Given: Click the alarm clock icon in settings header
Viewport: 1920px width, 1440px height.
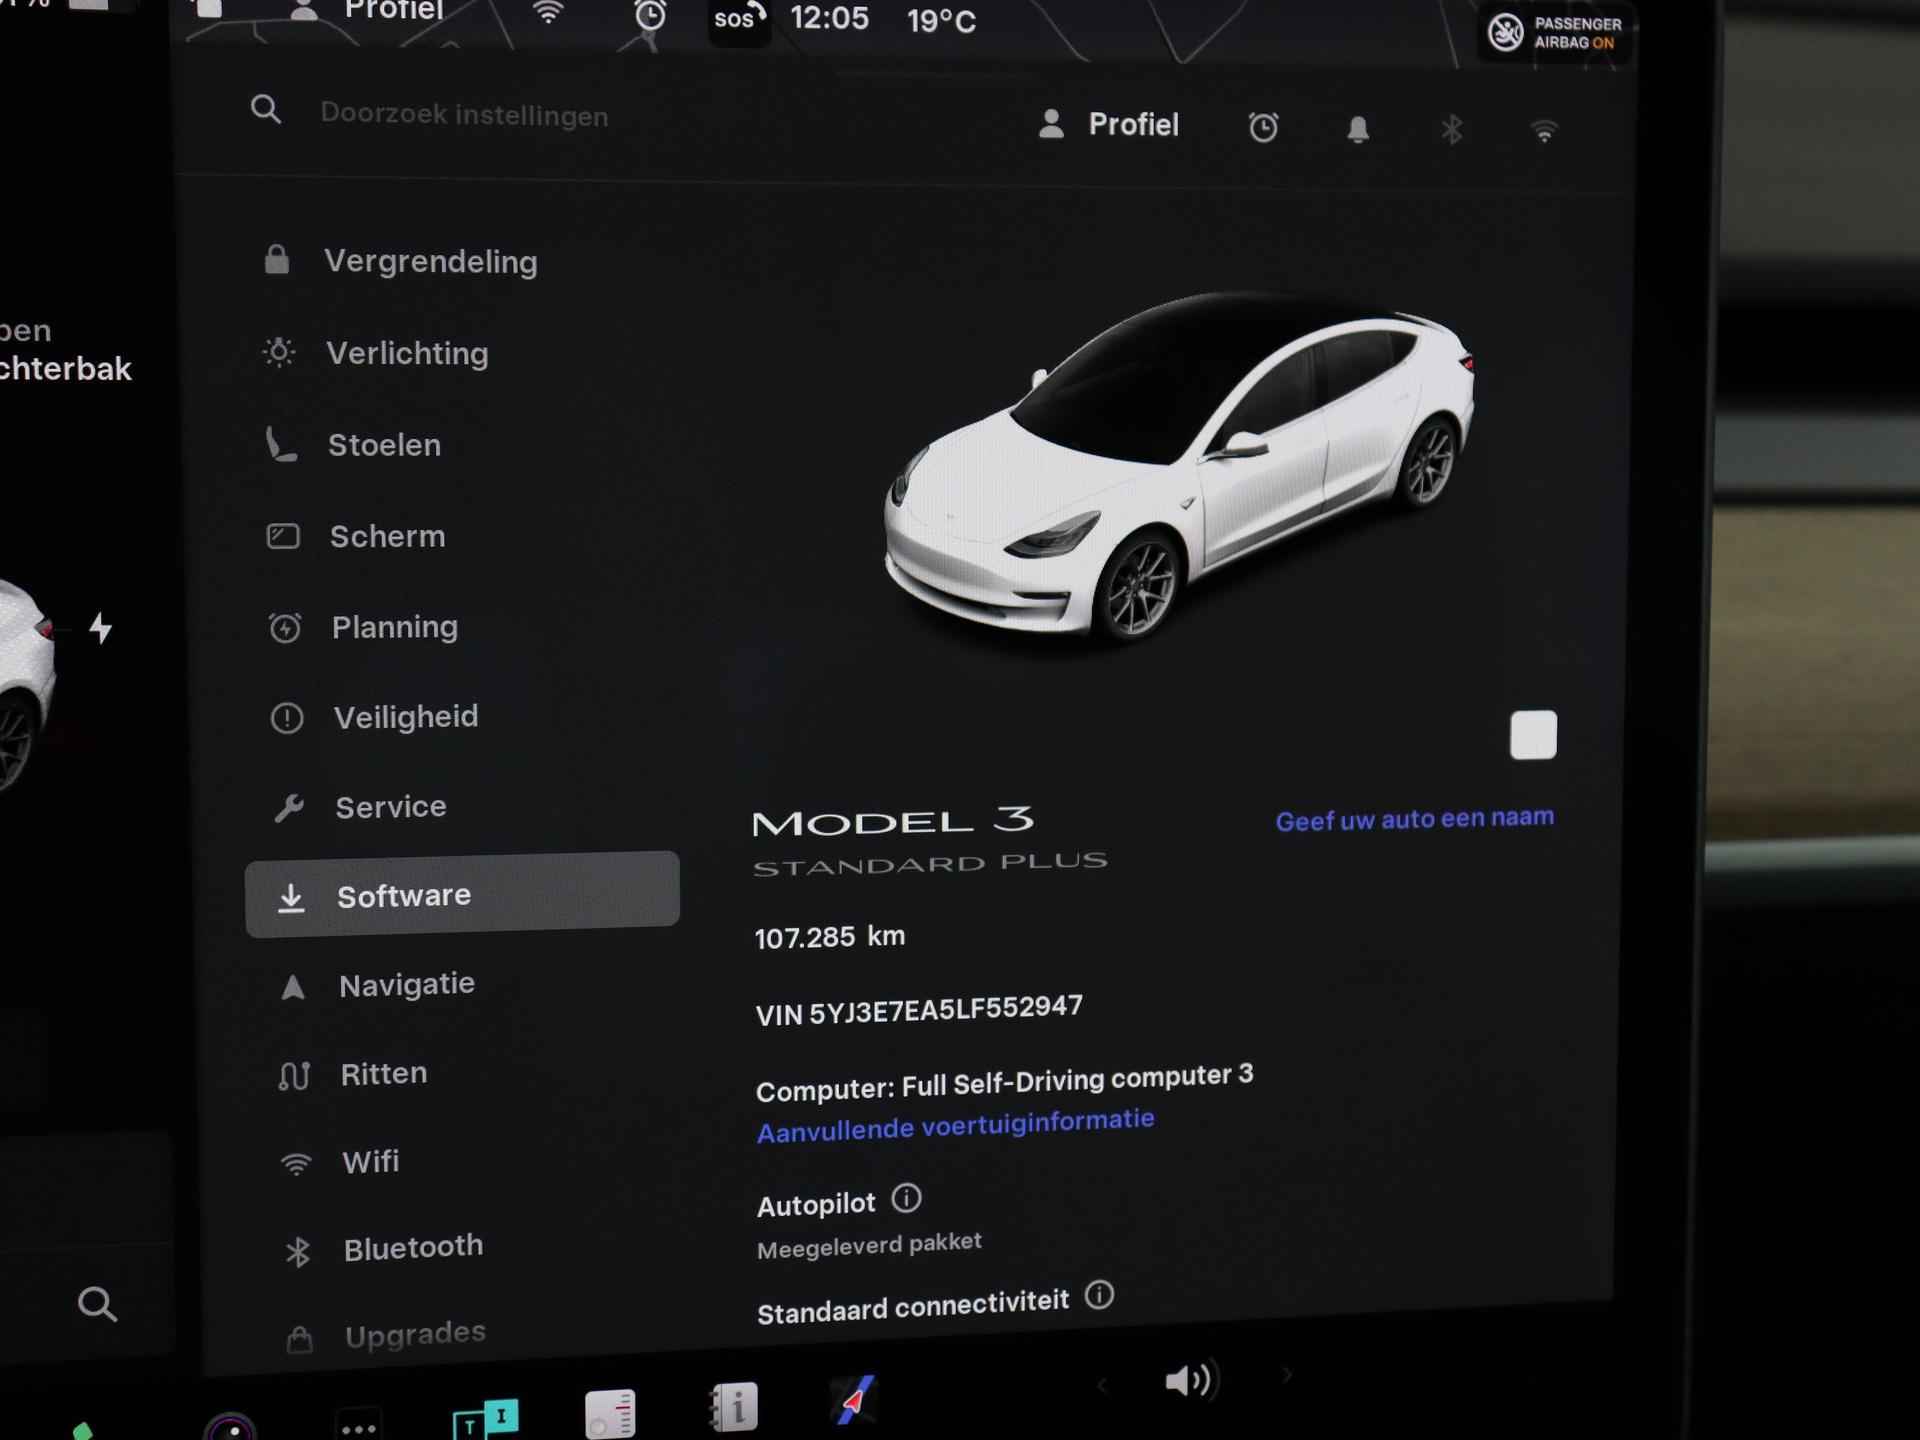Looking at the screenshot, I should [1263, 127].
